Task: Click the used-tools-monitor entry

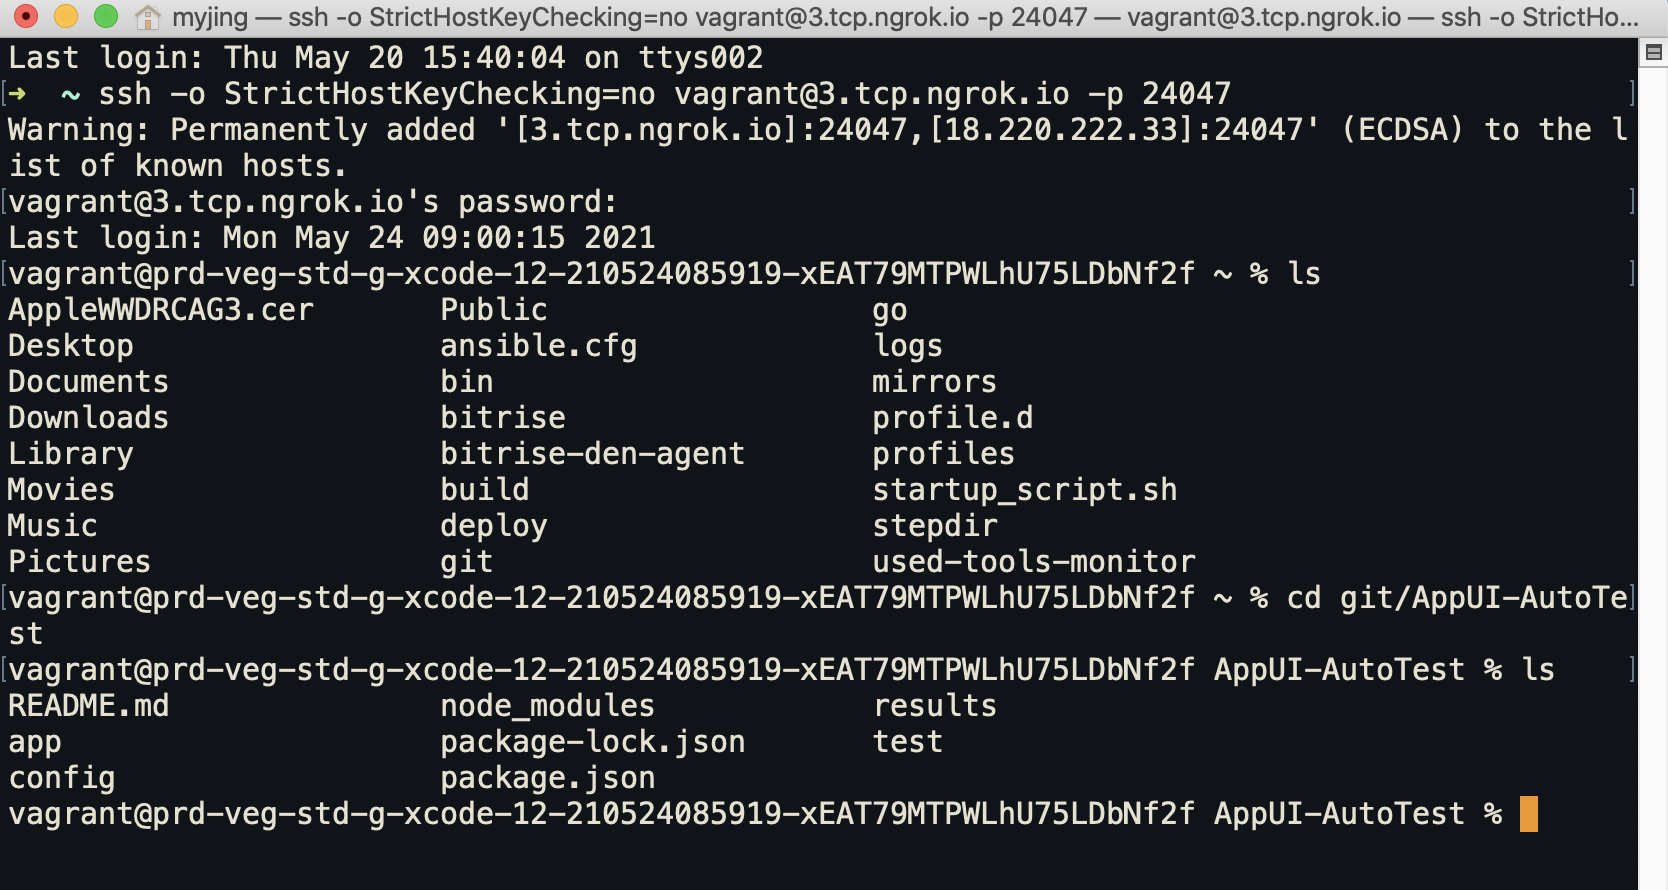Action: click(1033, 562)
